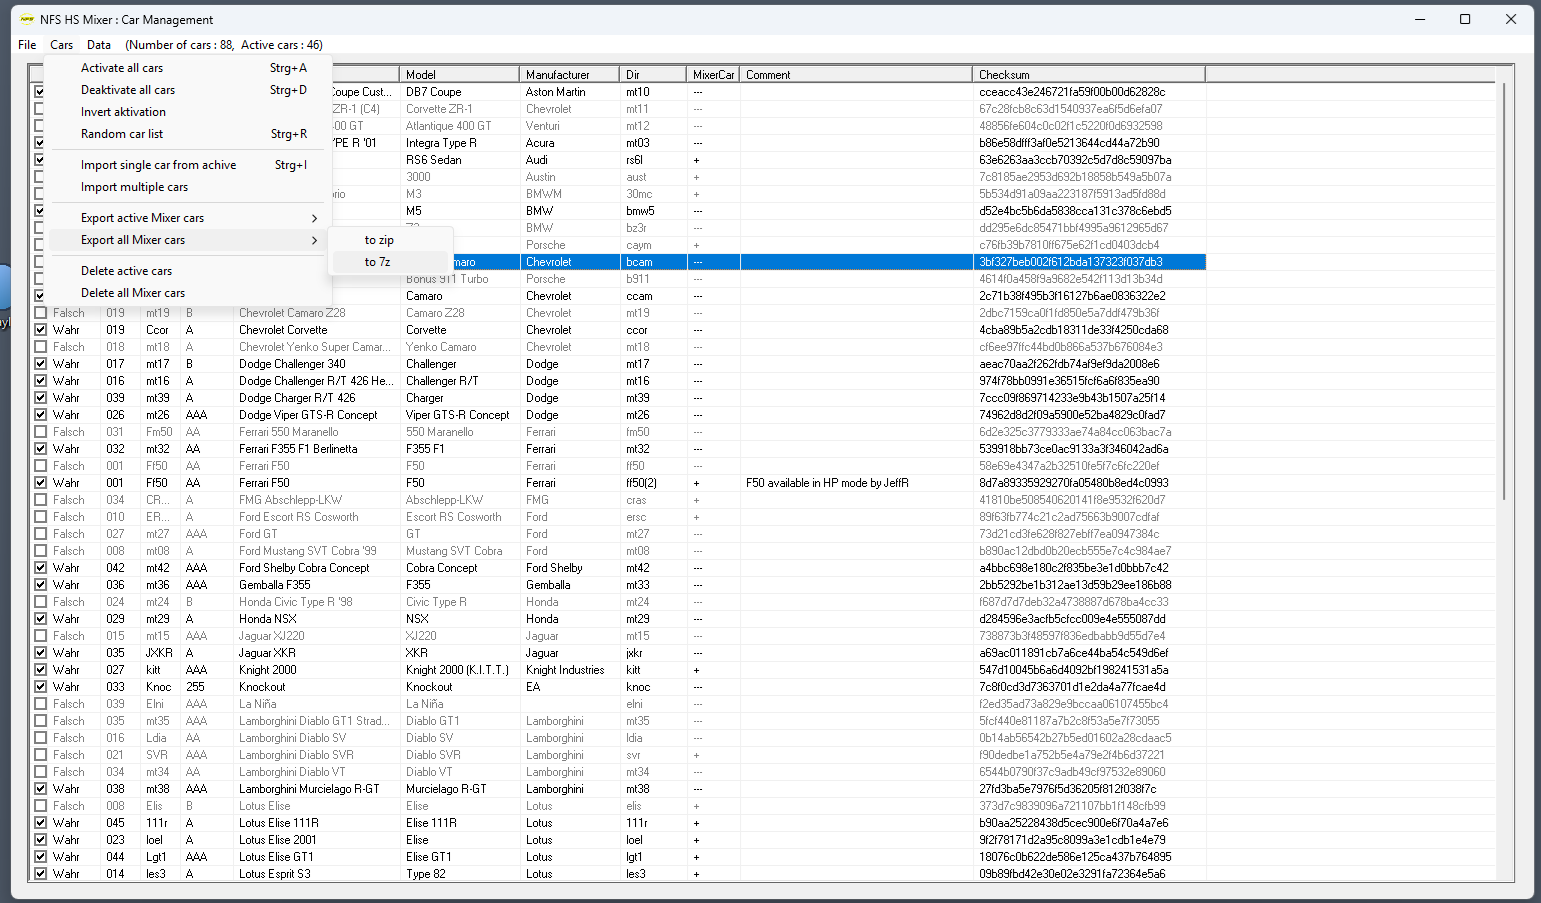Uncheck the Chevrolet Corvette row checkbox
Screen dimensions: 1541x903
tap(41, 330)
